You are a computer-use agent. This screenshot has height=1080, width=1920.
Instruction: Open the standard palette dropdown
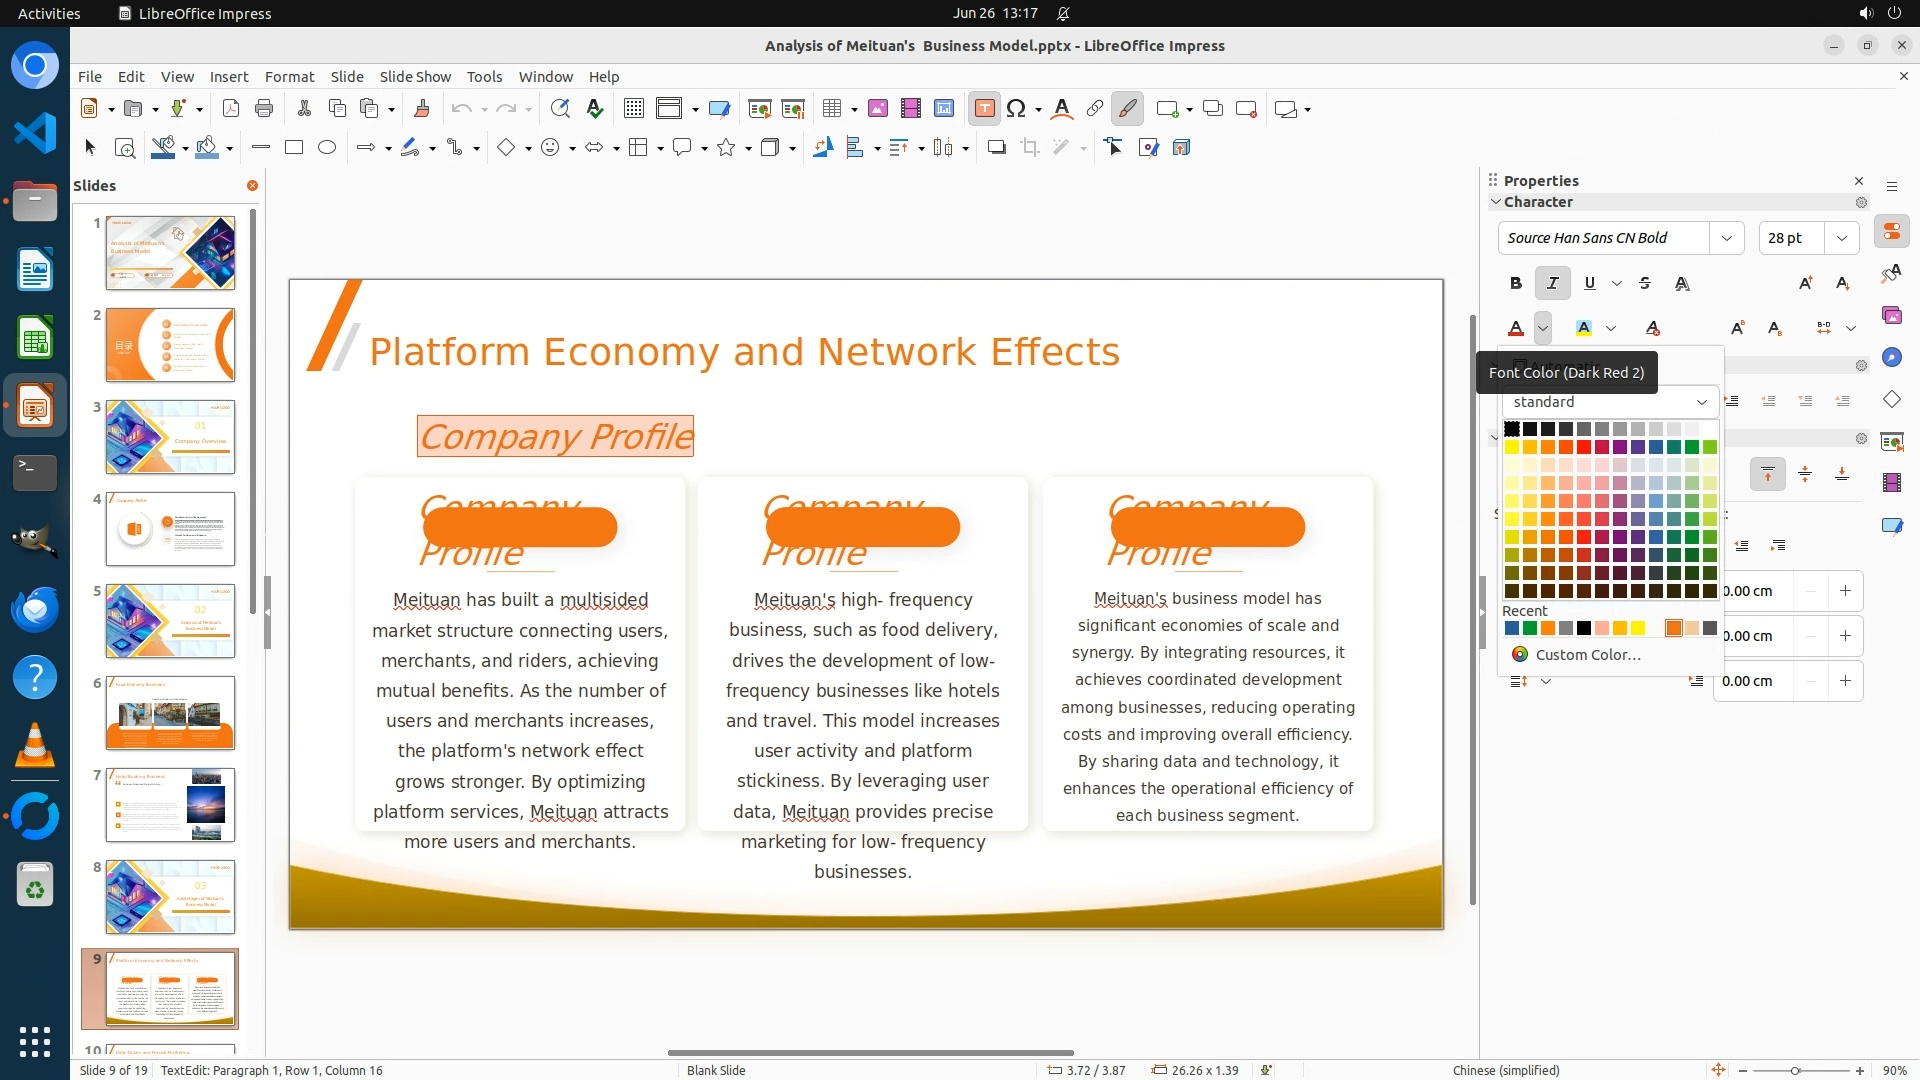tap(1701, 402)
